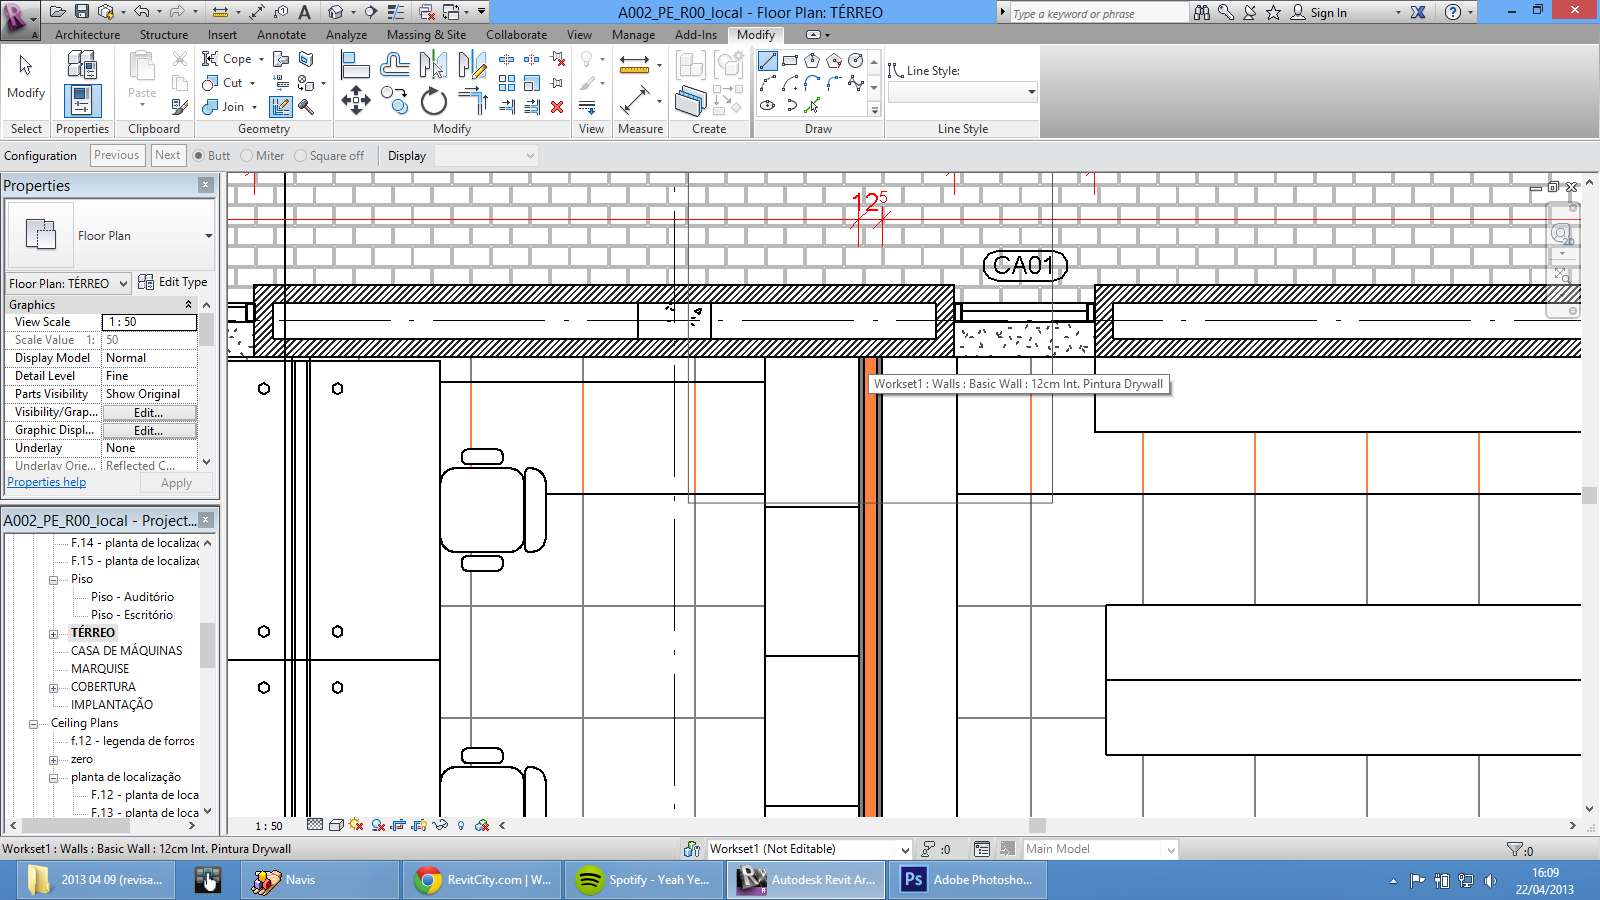Select the Trim/Extend to Corner tool
This screenshot has height=900, width=1600.
[x=472, y=101]
